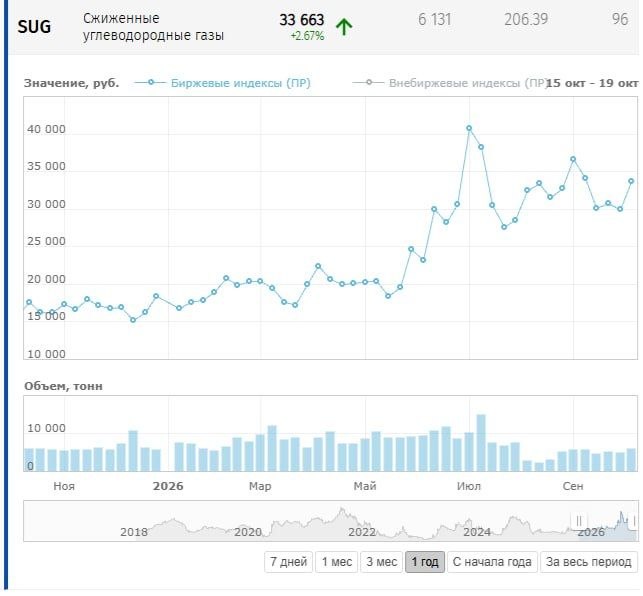
Task: Click the Июл x-axis label
Action: [469, 486]
